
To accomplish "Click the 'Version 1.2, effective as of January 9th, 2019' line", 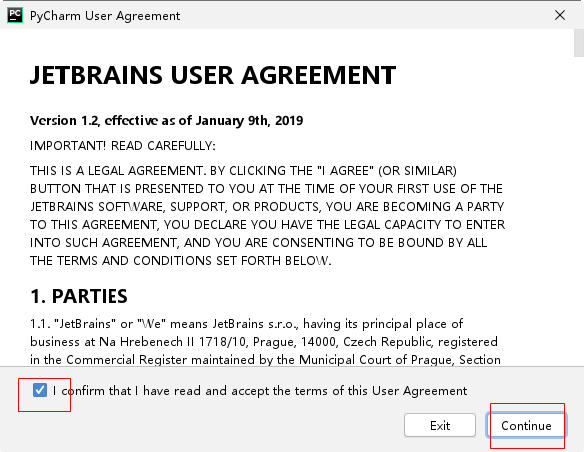I will coord(166,121).
